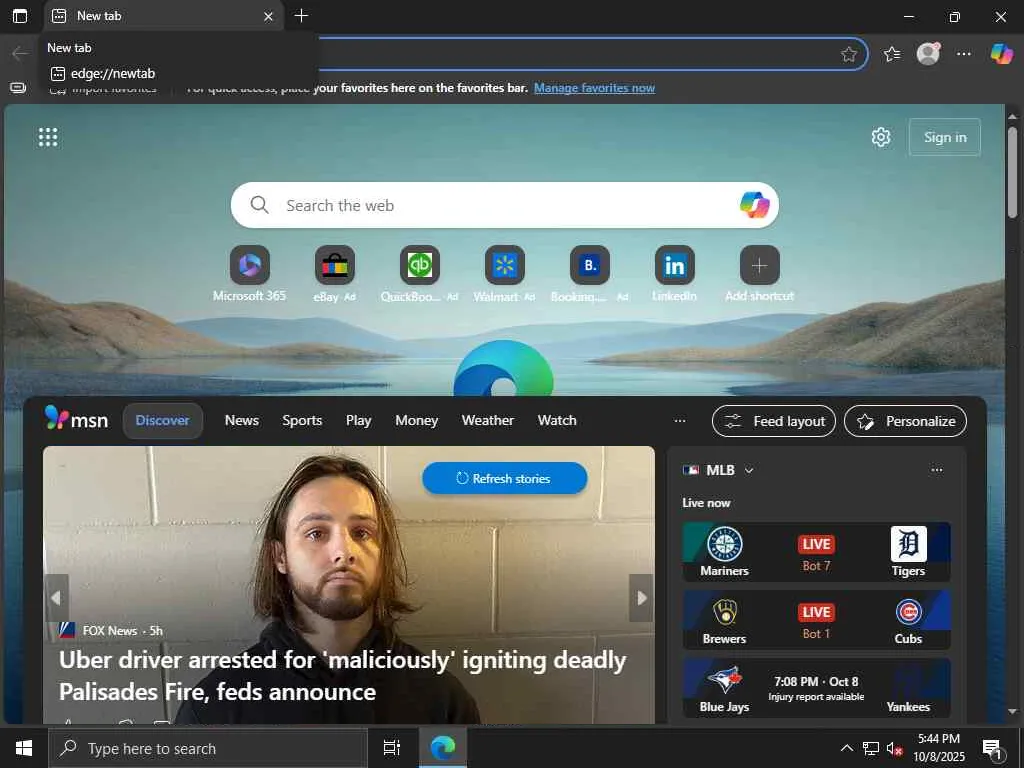Open Task View on taskbar

point(391,748)
